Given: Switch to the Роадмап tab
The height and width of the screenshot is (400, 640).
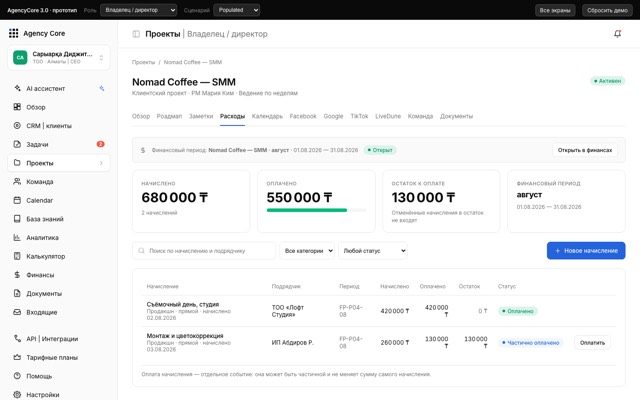Looking at the screenshot, I should (169, 116).
